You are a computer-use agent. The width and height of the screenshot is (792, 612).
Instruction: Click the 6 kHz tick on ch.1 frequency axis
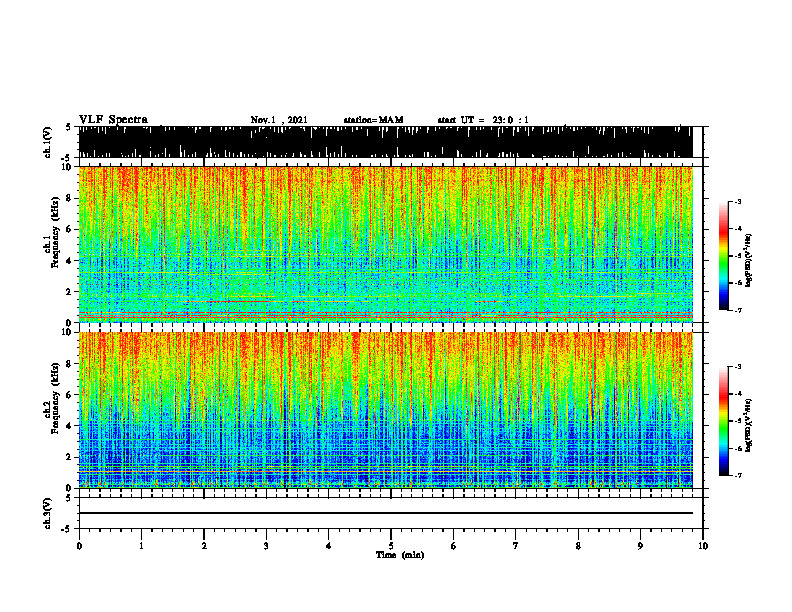pos(70,229)
